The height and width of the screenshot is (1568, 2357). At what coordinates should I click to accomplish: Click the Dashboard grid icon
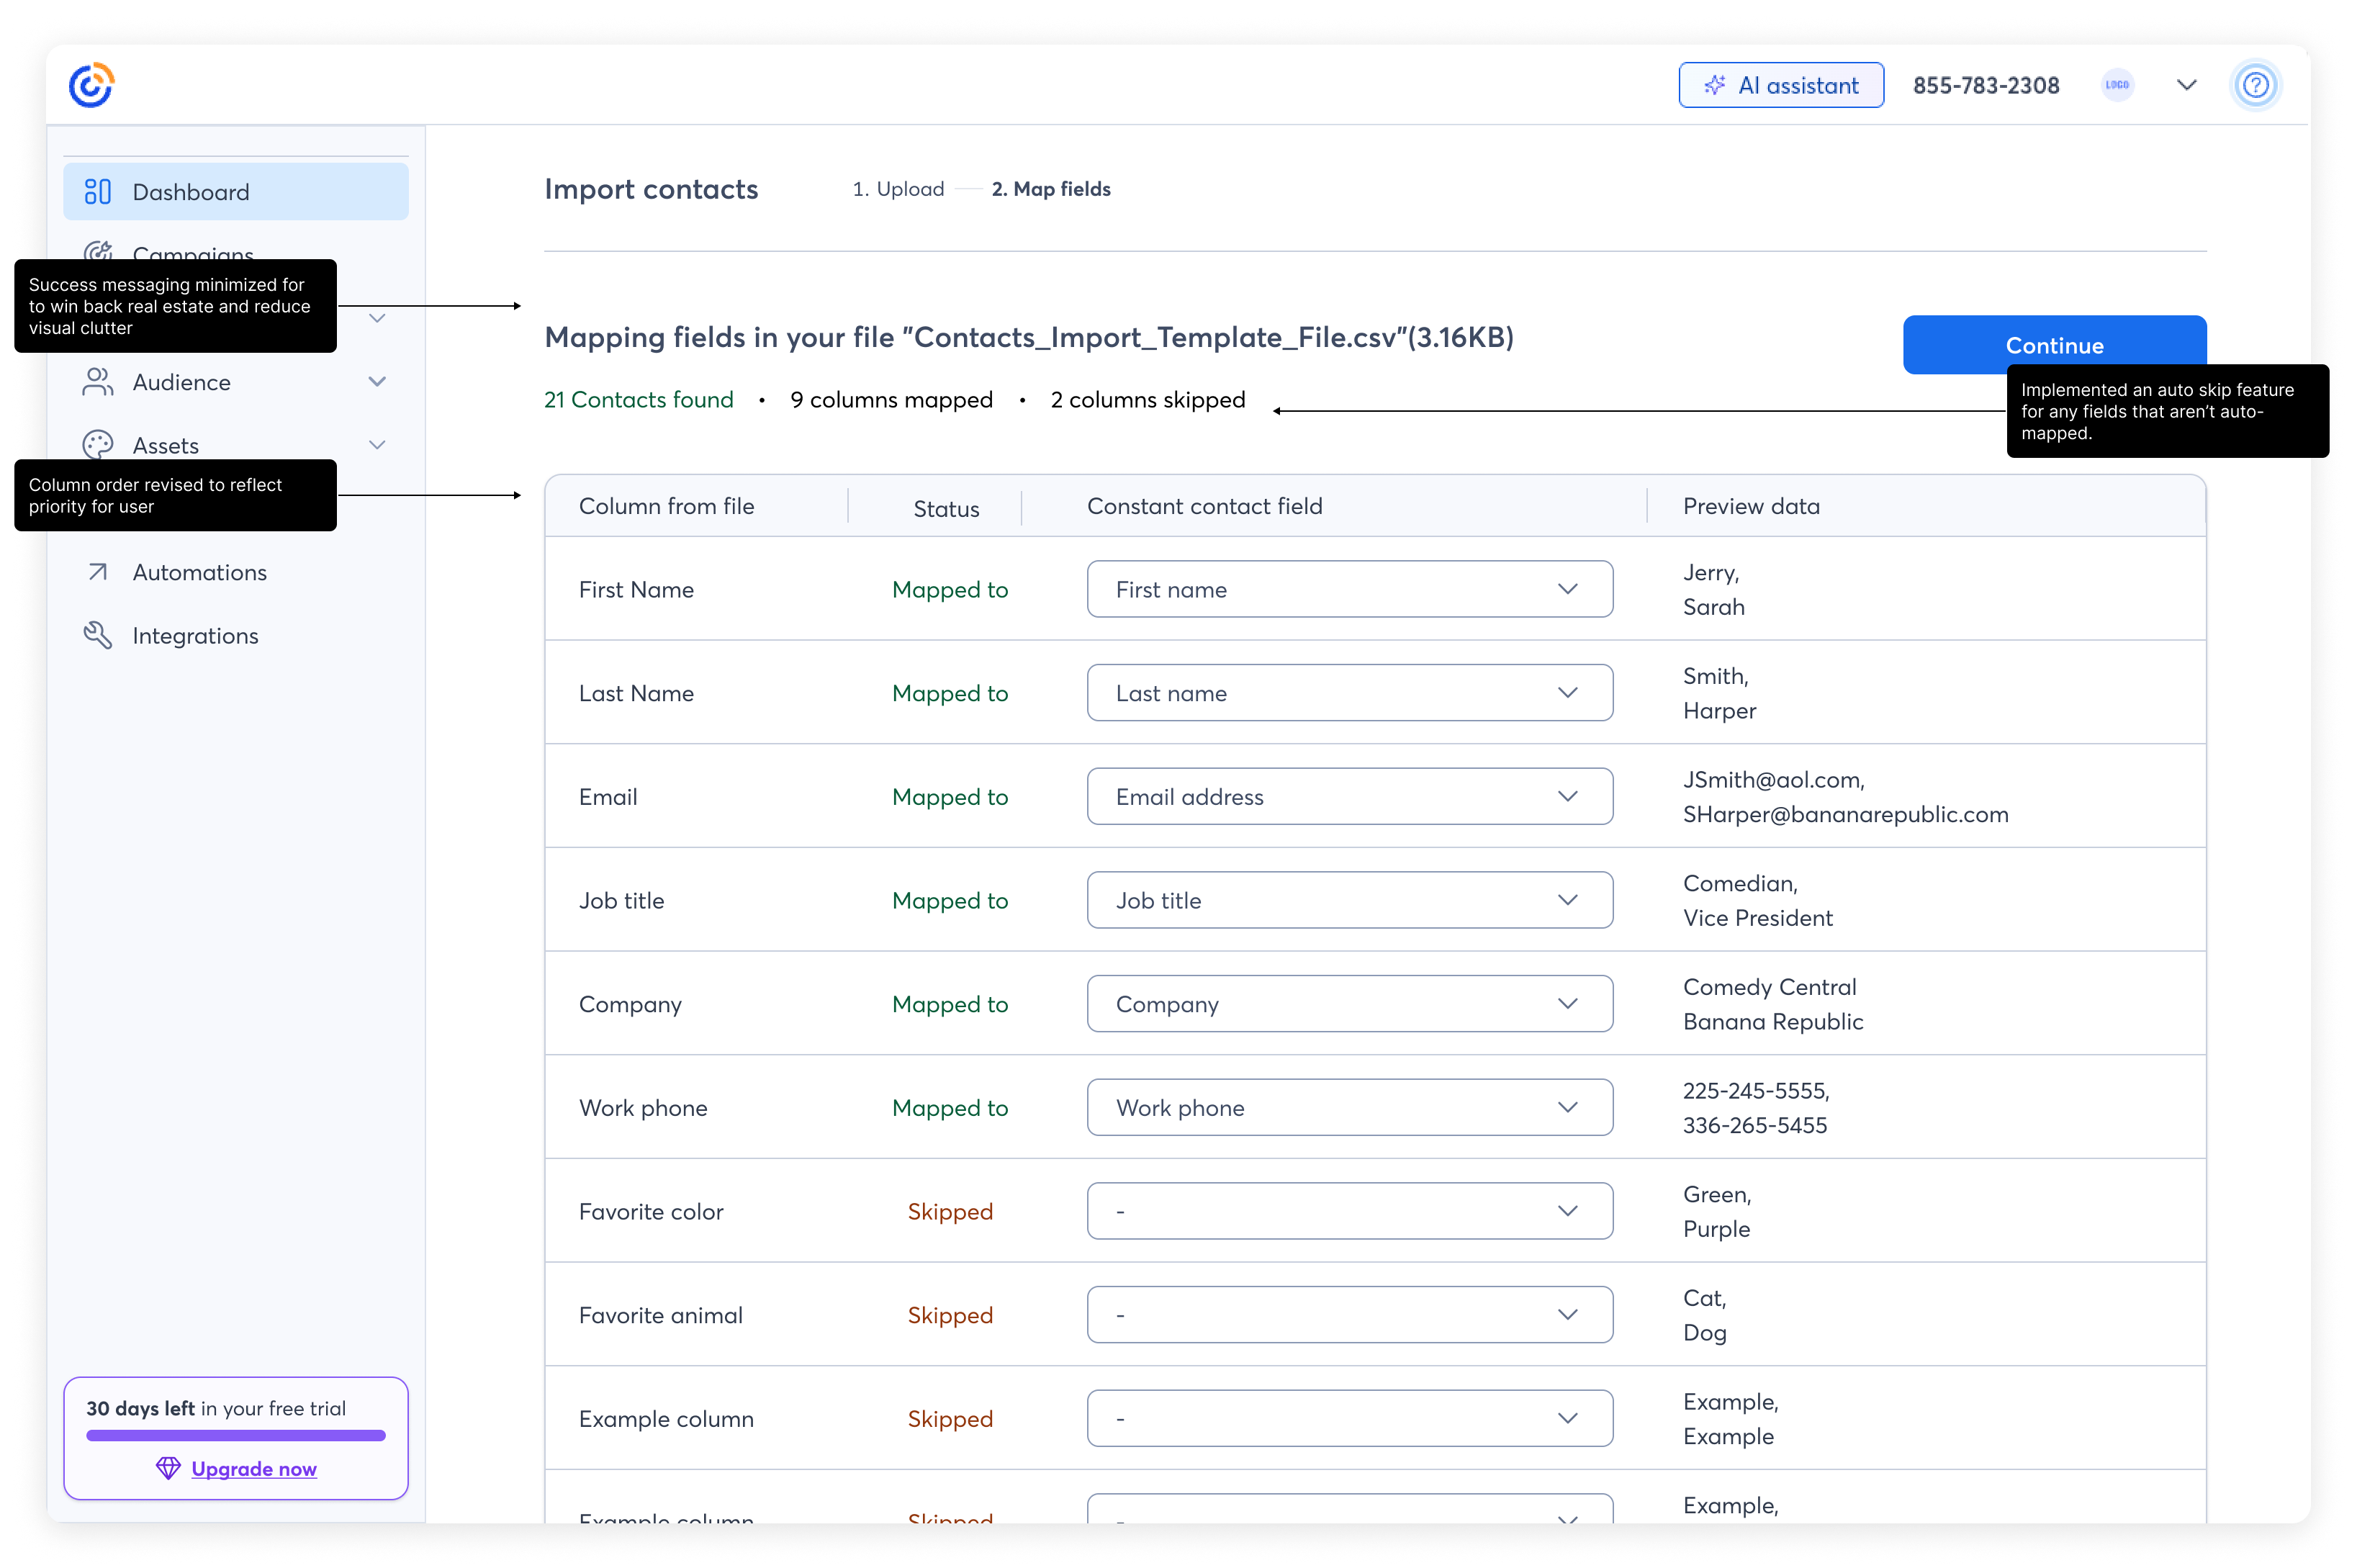(x=97, y=192)
